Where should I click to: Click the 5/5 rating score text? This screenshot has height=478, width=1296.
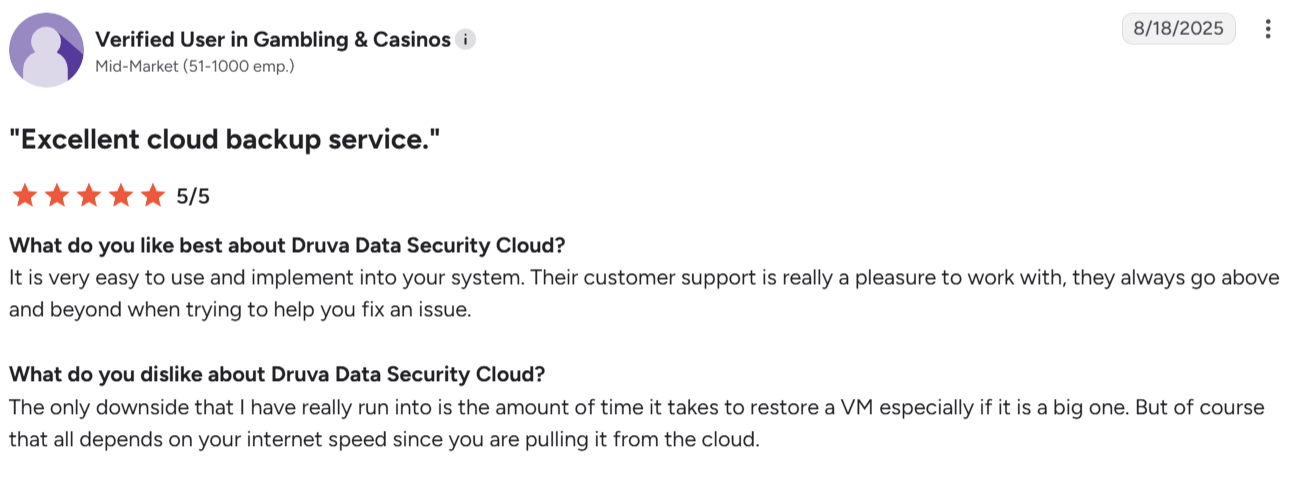tap(193, 196)
